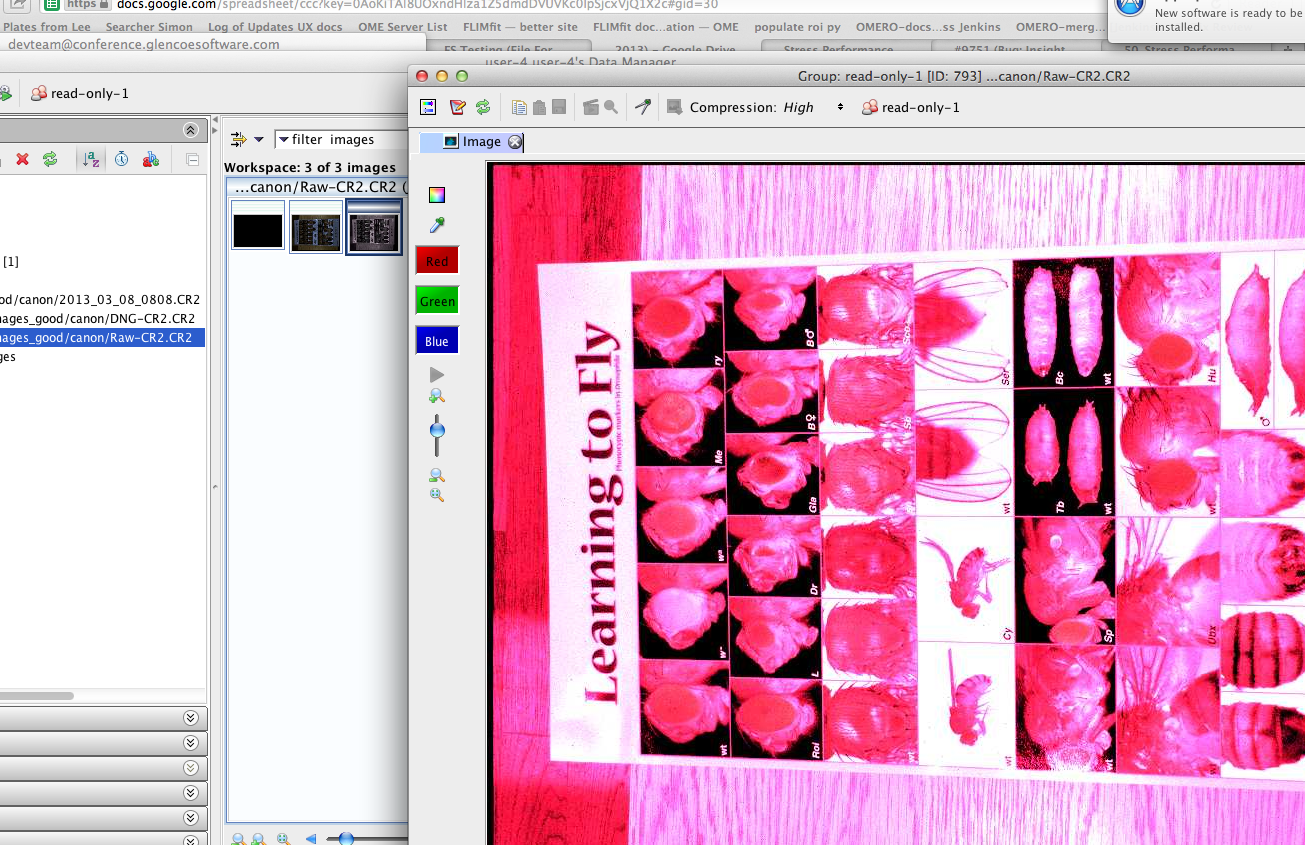Screen dimensions: 1305x845
Task: Open 'populate roi py' bookmark
Action: pos(797,27)
